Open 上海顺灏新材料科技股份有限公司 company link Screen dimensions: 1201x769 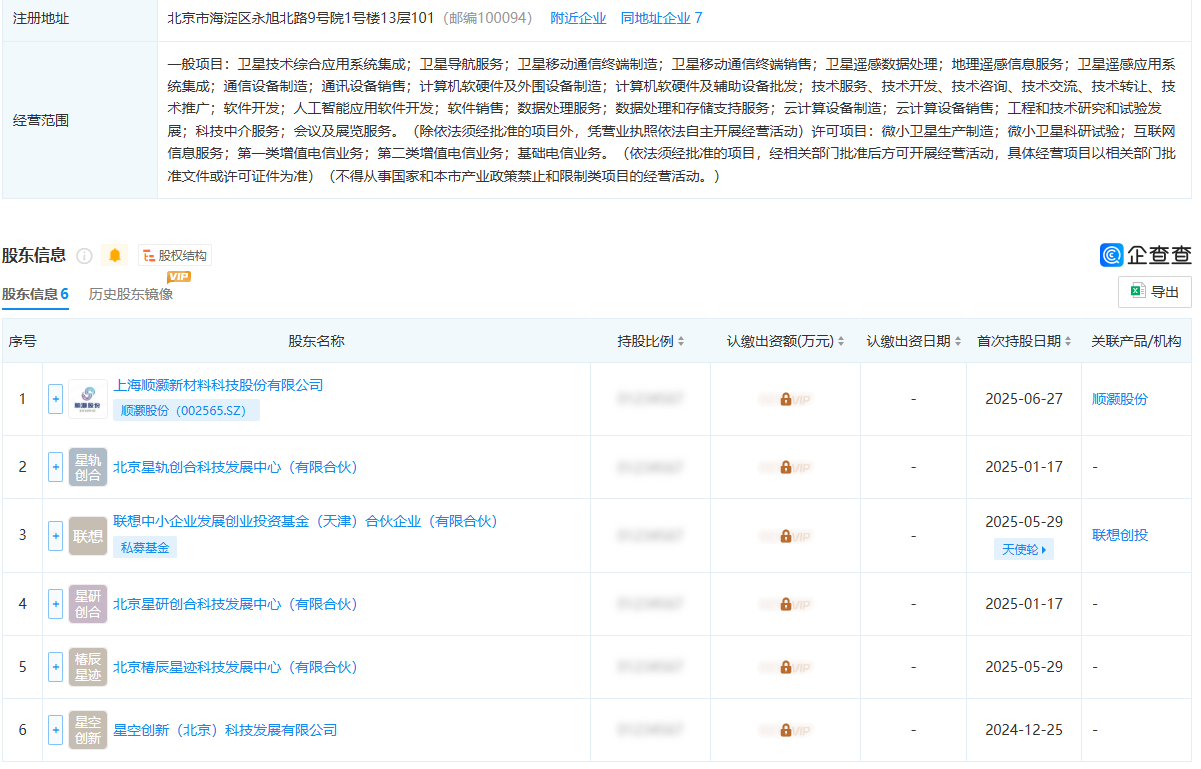click(x=218, y=385)
